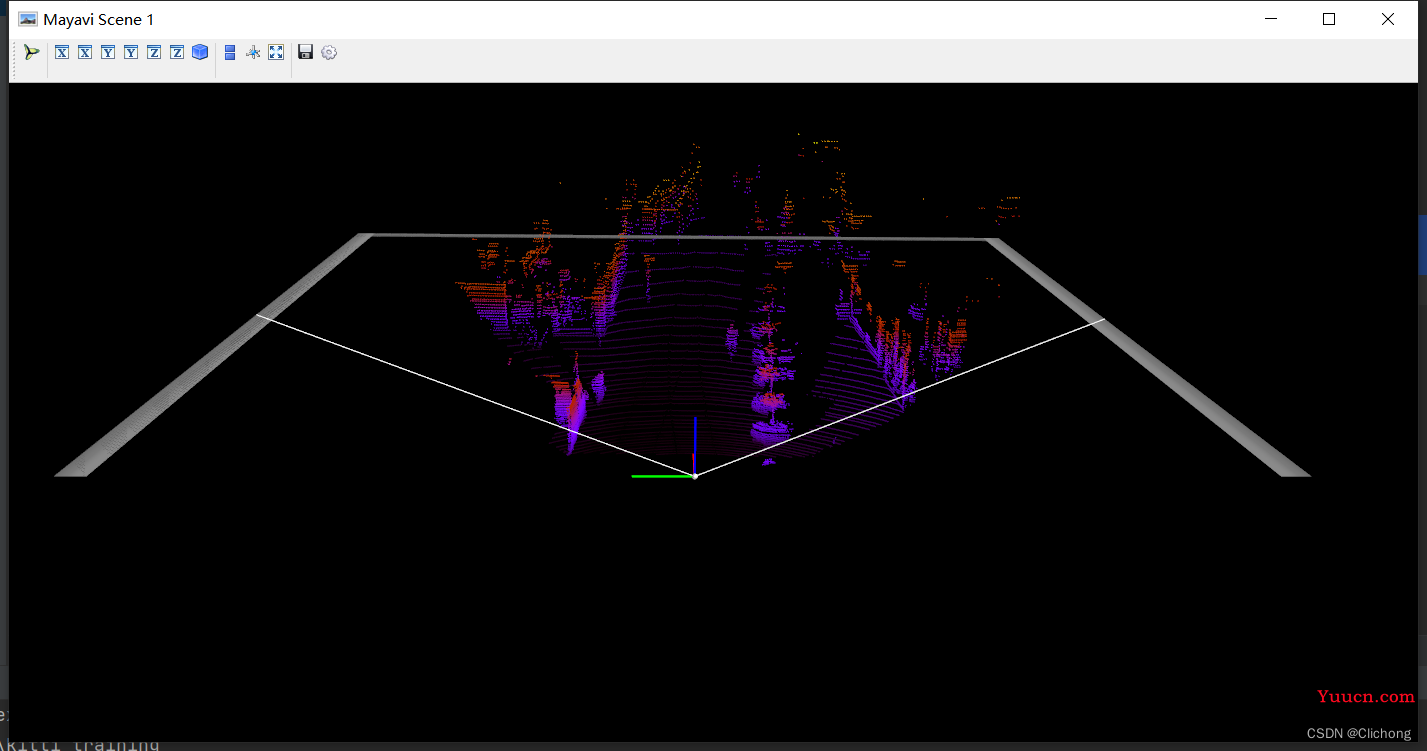Maximize the Mayavi Scene 1 window
The height and width of the screenshot is (751, 1427).
(1329, 19)
